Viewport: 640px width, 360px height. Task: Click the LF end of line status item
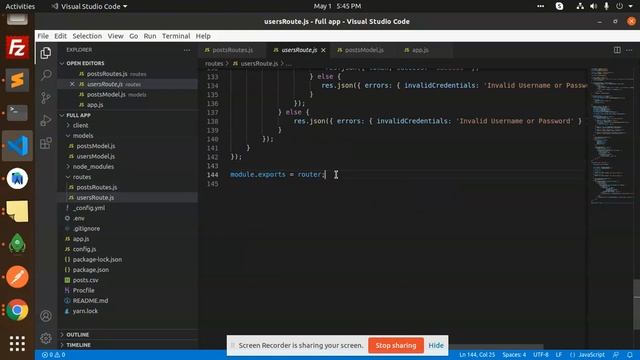[558, 355]
